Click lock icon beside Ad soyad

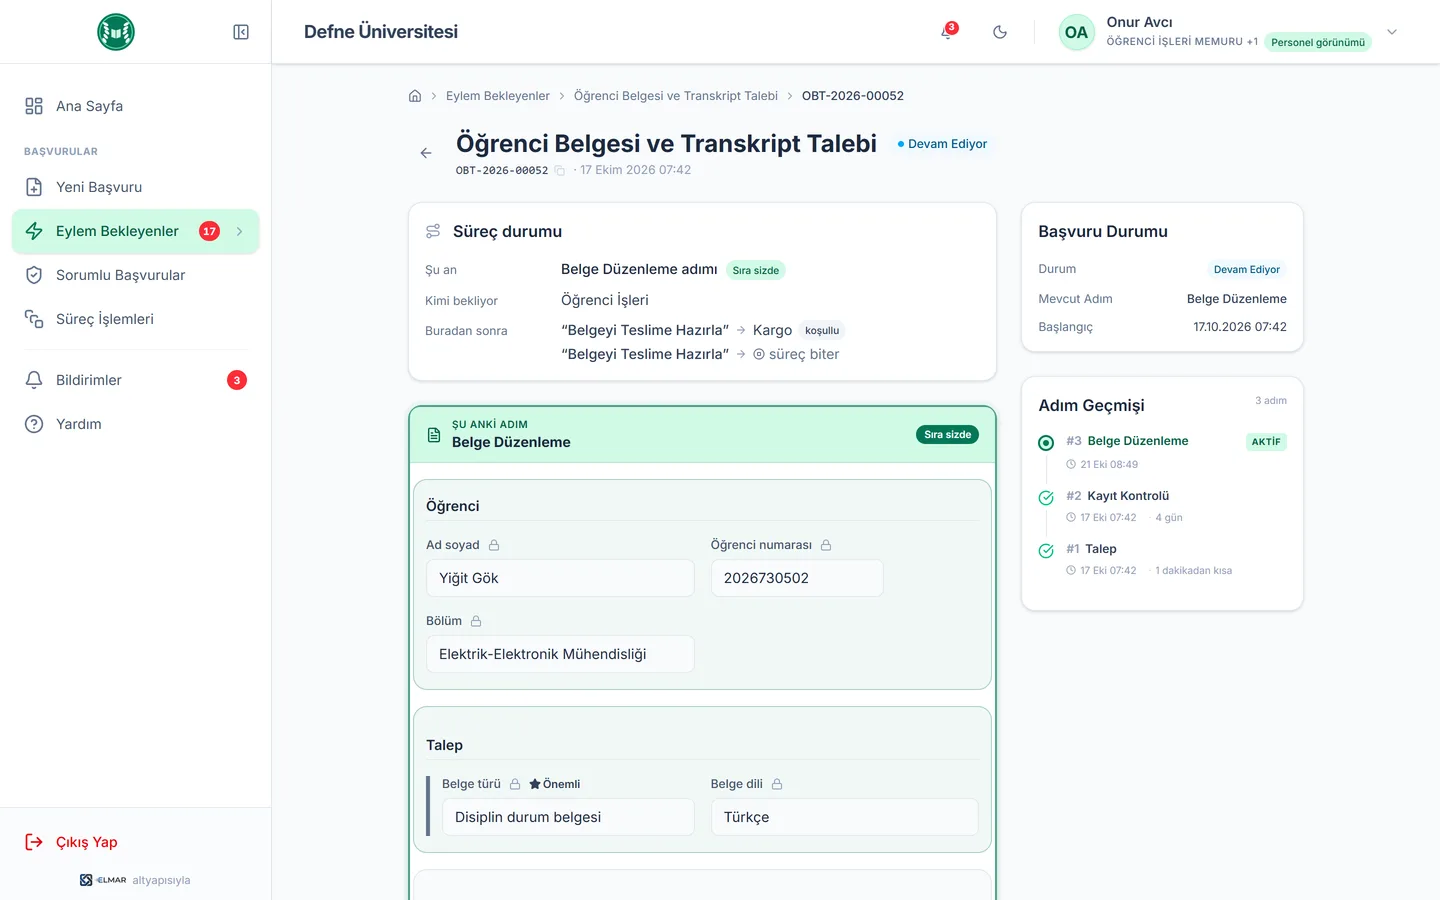coord(494,545)
